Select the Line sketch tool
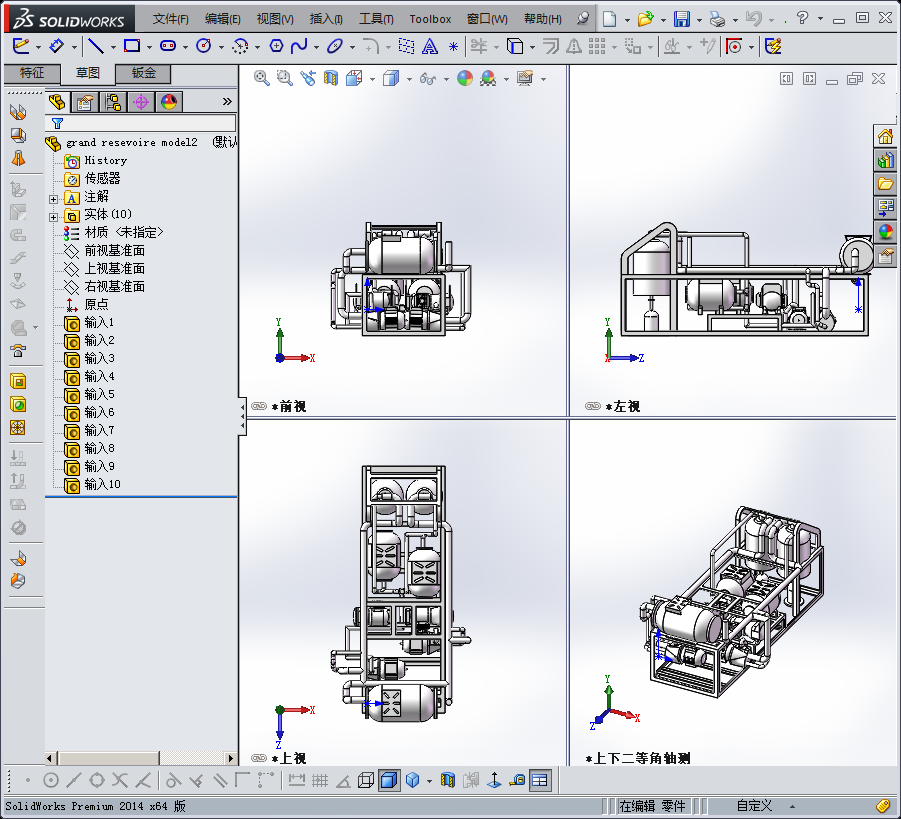 [95, 46]
